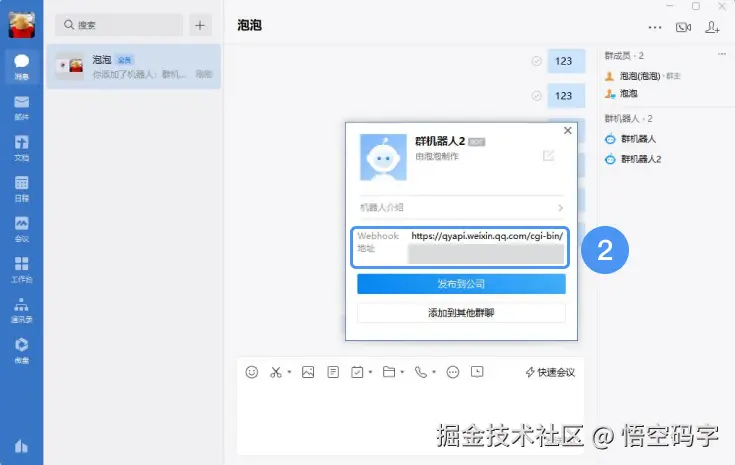This screenshot has width=735, height=465.
Task: Click the 添加到其他群聊 button
Action: (461, 313)
